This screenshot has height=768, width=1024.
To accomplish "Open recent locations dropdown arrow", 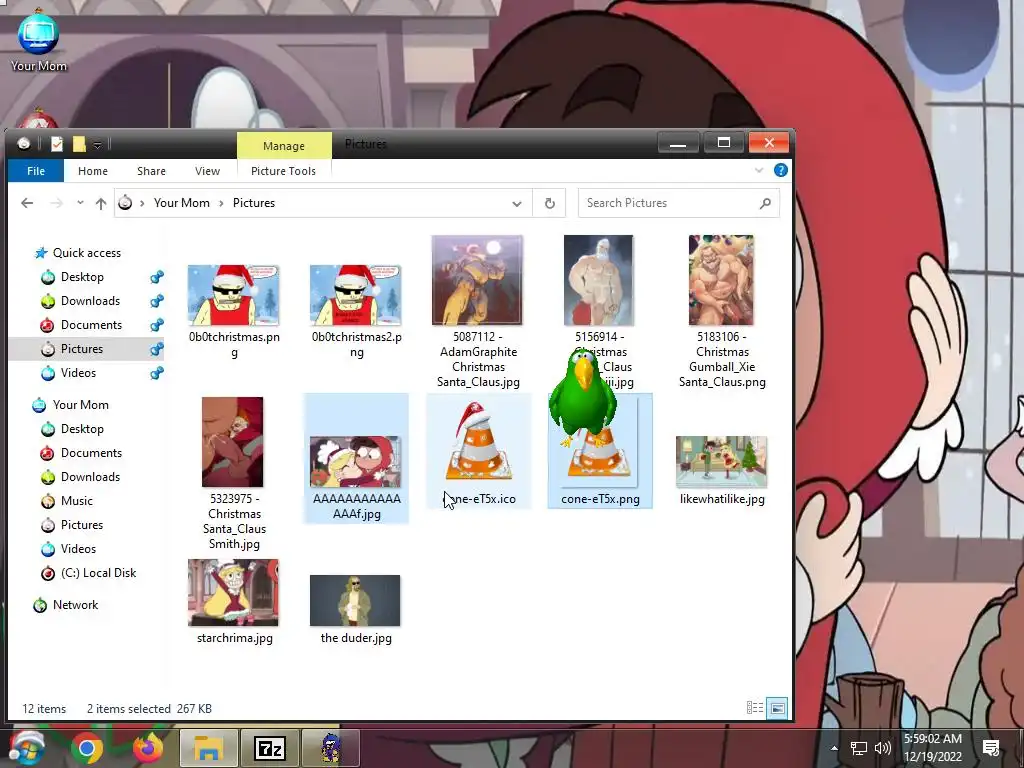I will tap(80, 203).
